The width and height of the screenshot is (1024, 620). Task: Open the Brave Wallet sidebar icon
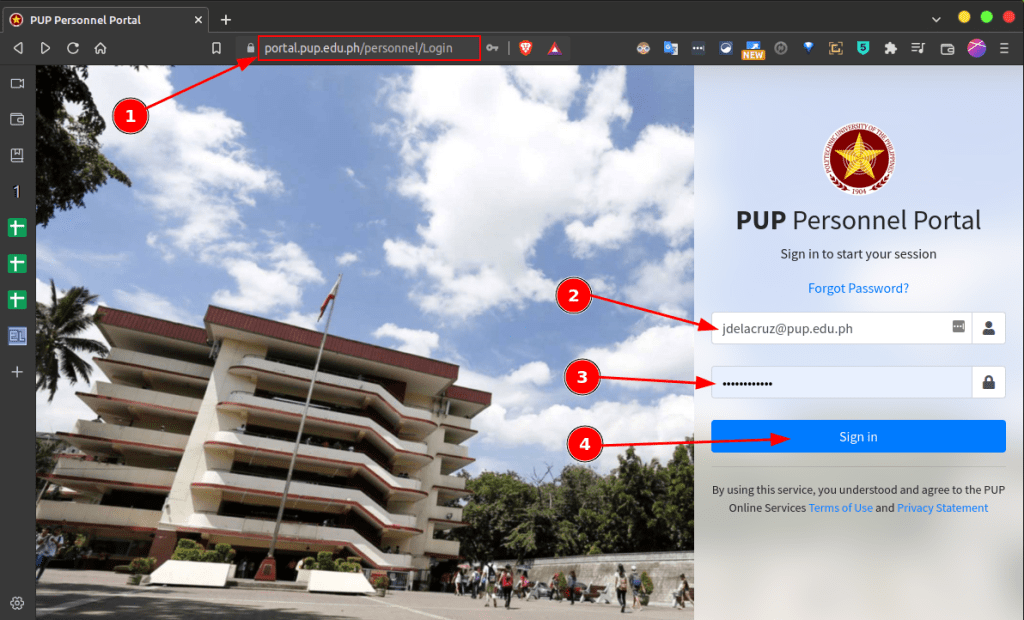[17, 119]
